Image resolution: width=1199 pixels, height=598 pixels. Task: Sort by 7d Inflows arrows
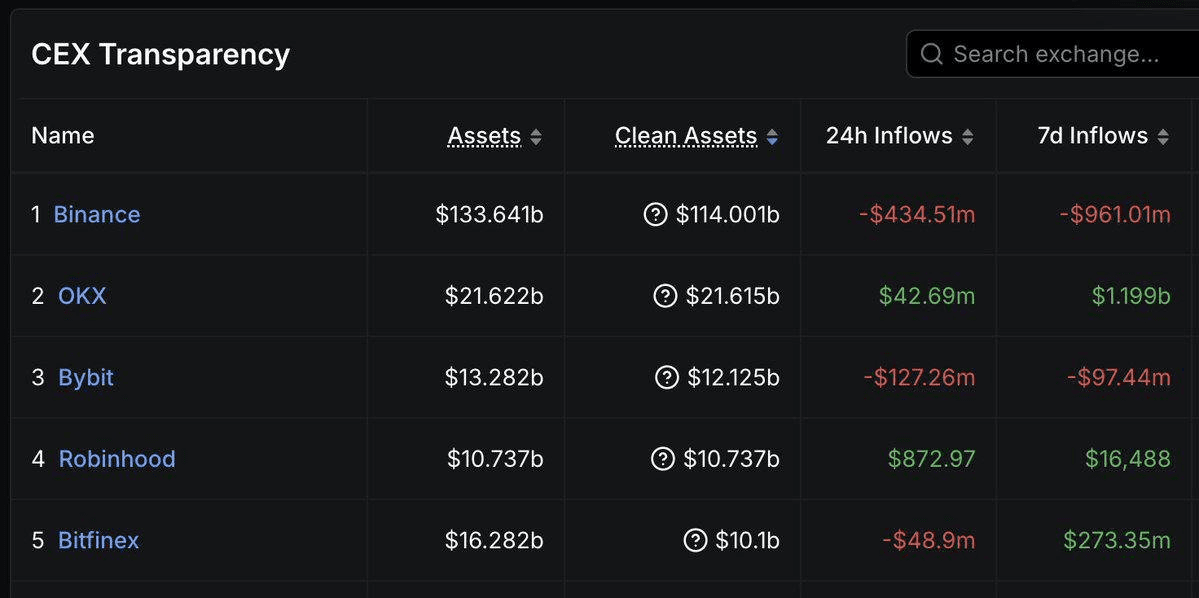point(1163,137)
